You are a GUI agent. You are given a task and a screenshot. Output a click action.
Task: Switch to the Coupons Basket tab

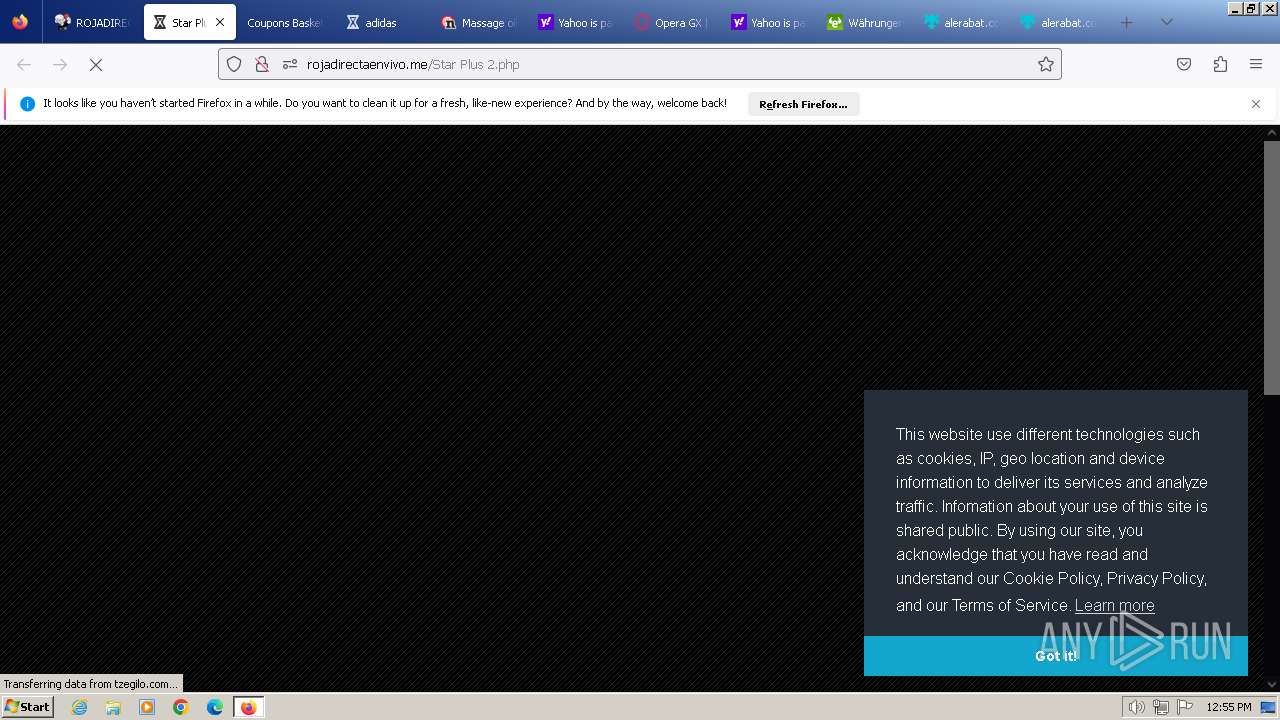[284, 22]
